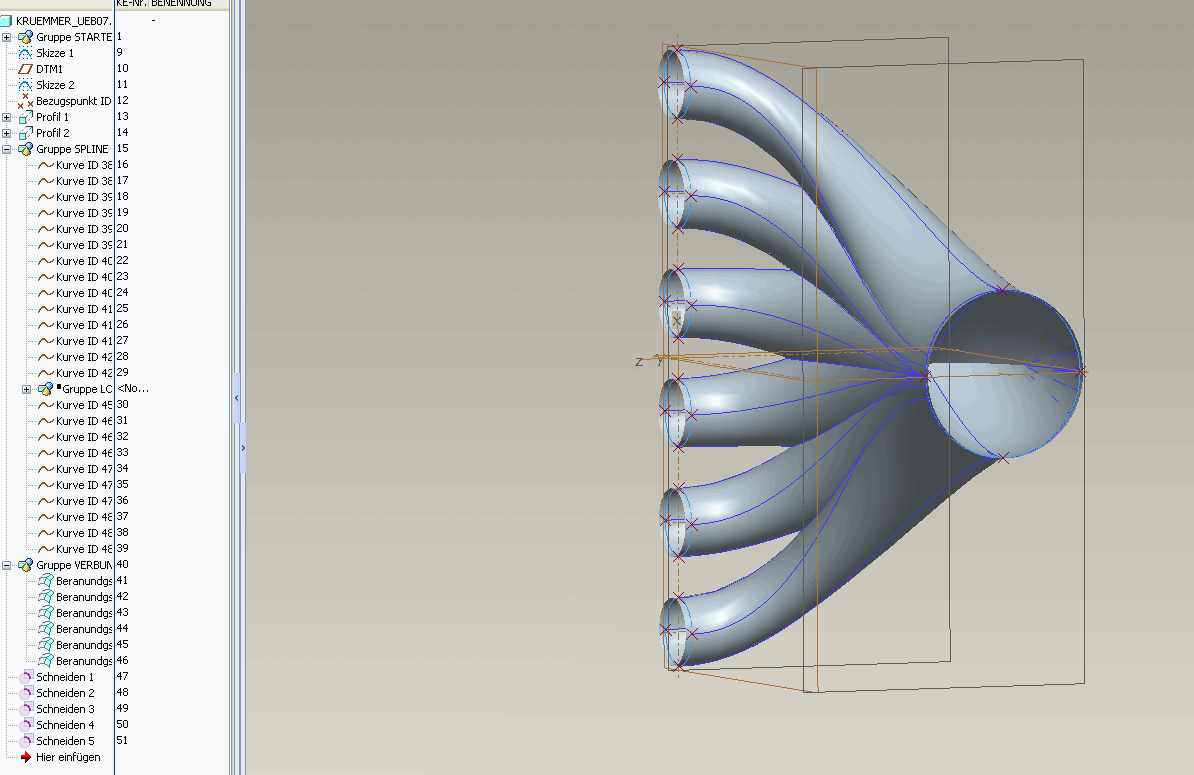Expand the Profil 1 node
1194x775 pixels.
6,117
